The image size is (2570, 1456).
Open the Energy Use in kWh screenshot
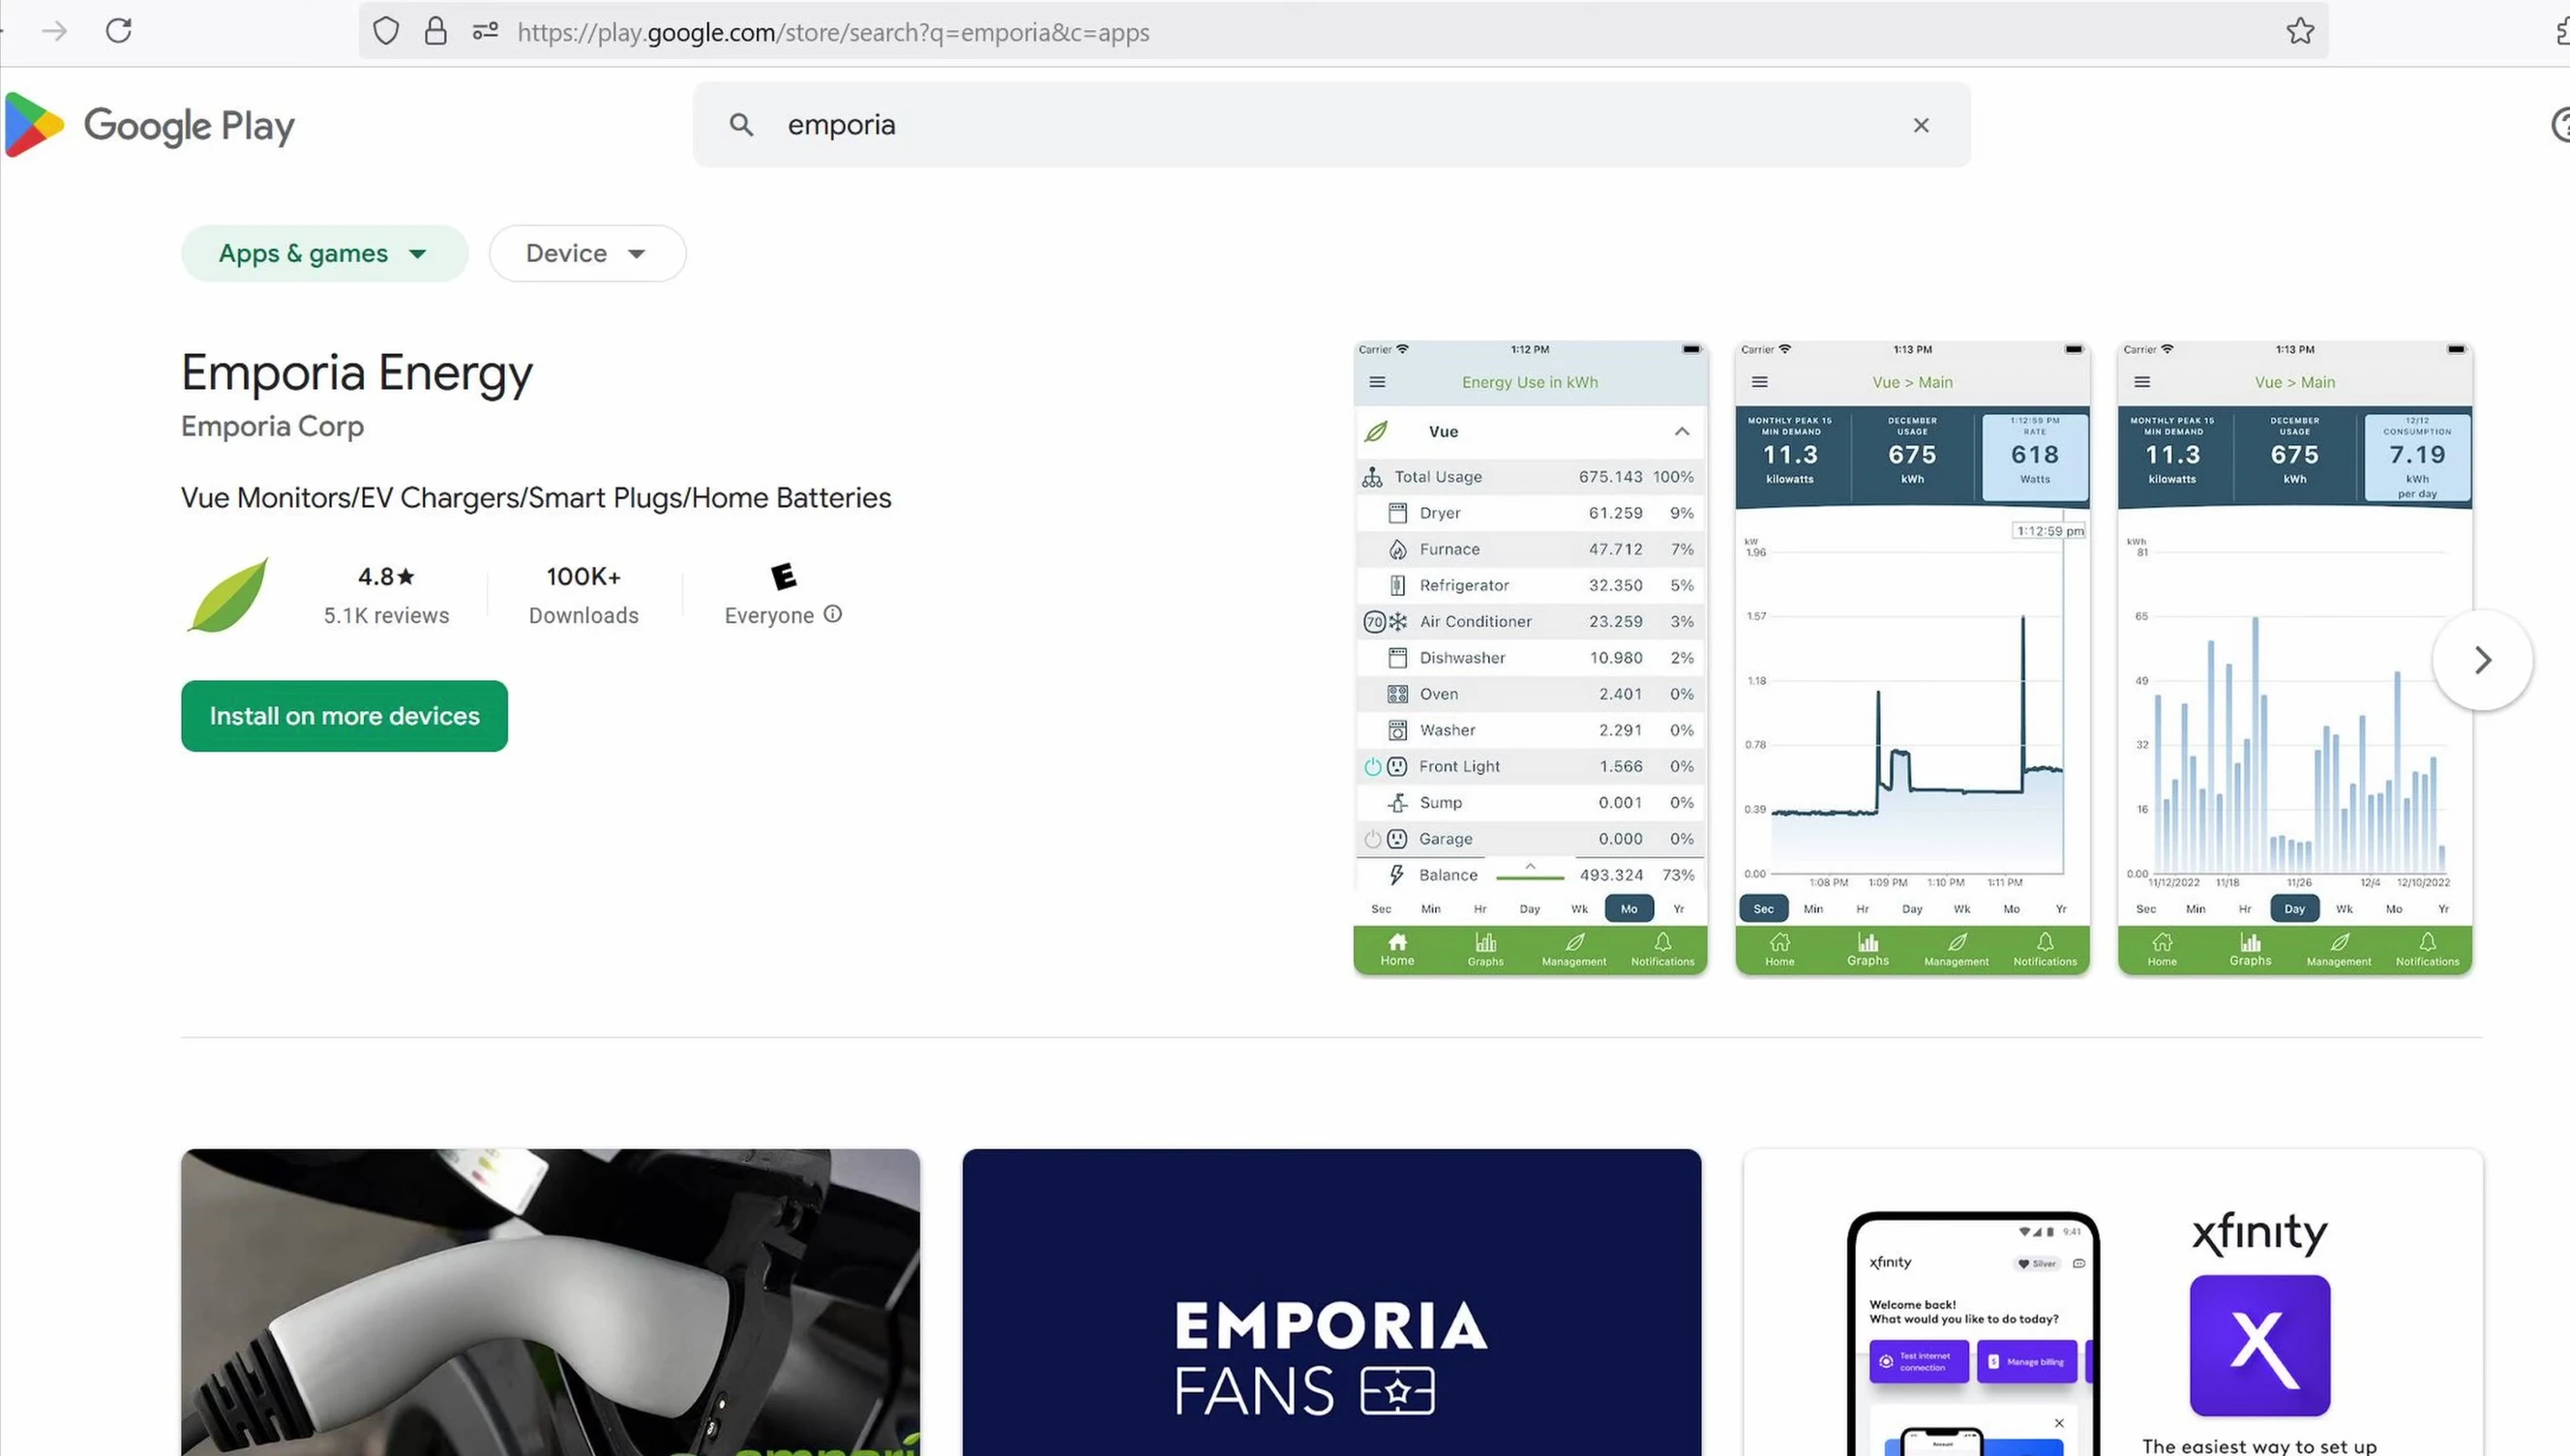tap(1530, 658)
